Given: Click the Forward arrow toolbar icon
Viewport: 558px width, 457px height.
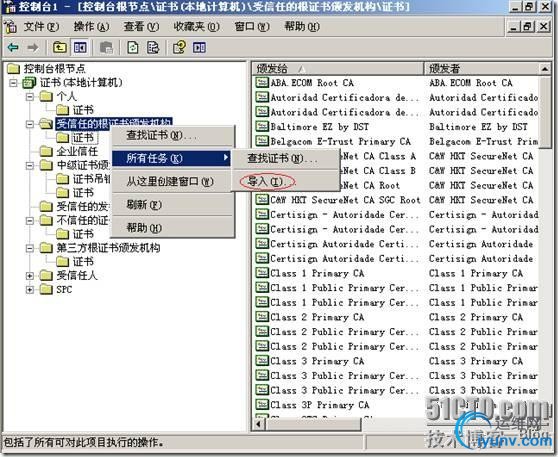Looking at the screenshot, I should point(33,47).
